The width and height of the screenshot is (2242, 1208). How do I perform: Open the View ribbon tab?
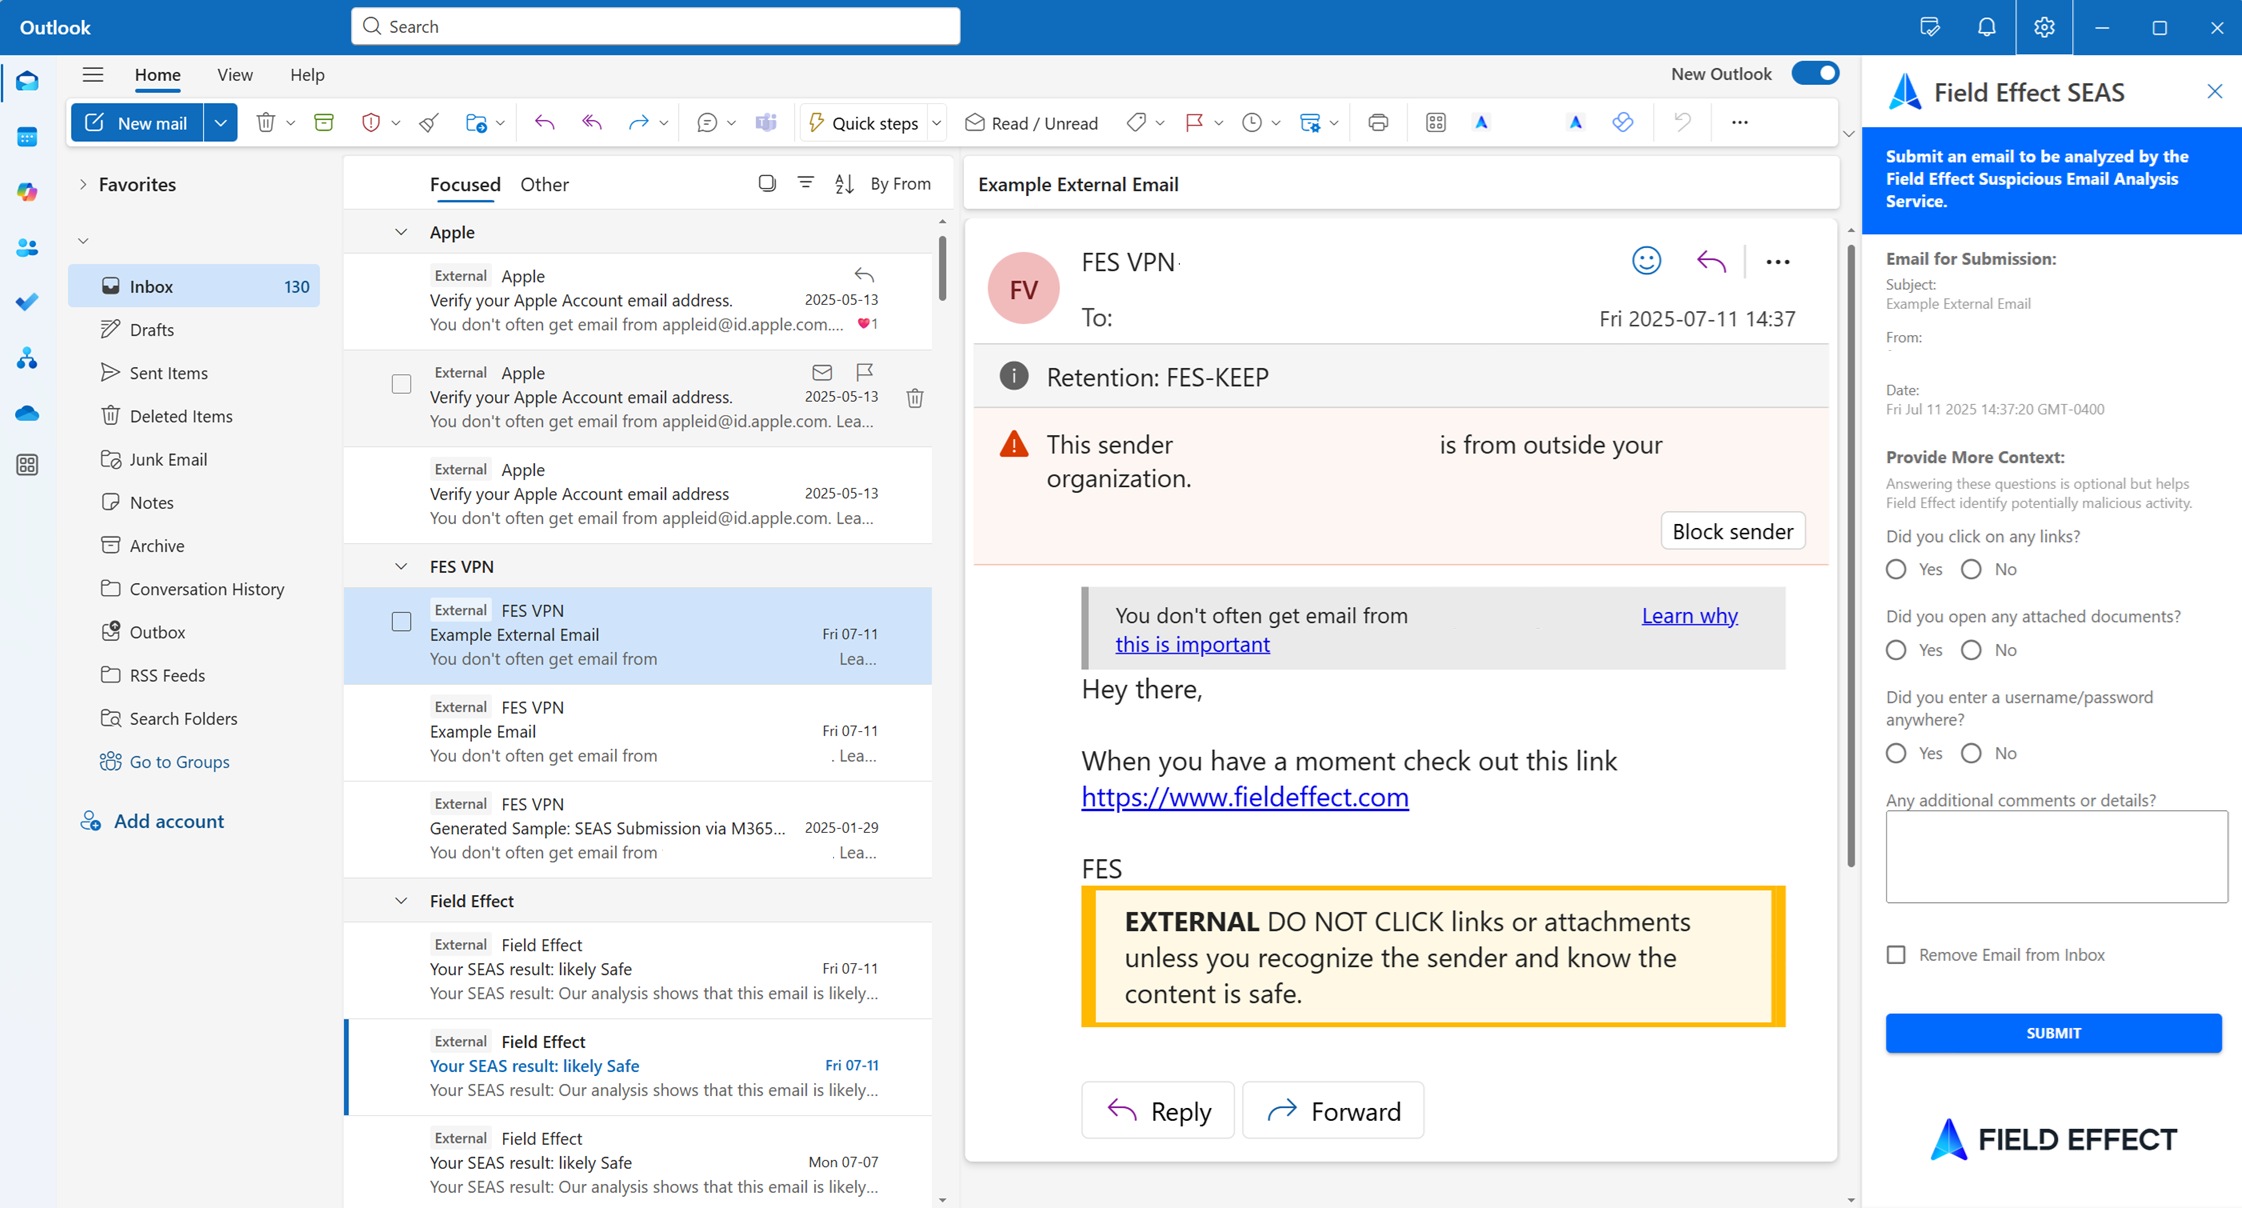pyautogui.click(x=234, y=74)
